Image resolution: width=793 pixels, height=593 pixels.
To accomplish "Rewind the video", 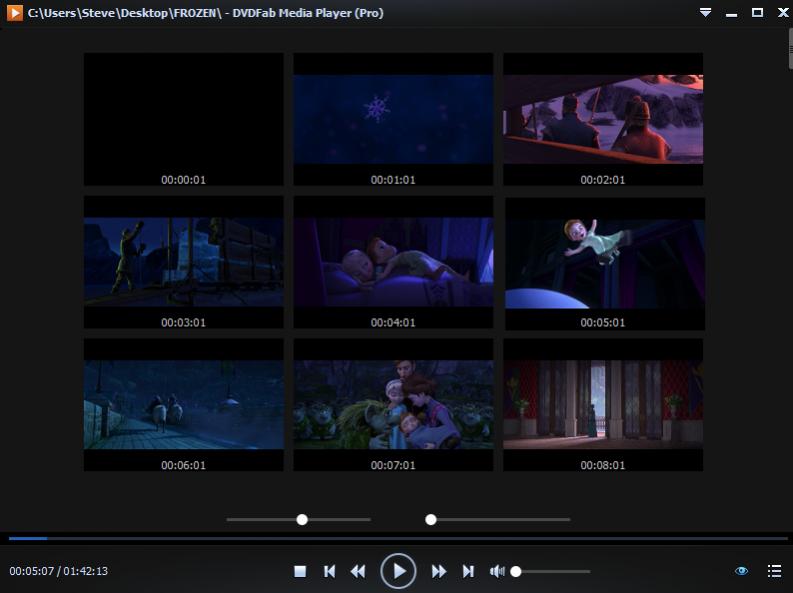I will (x=358, y=571).
